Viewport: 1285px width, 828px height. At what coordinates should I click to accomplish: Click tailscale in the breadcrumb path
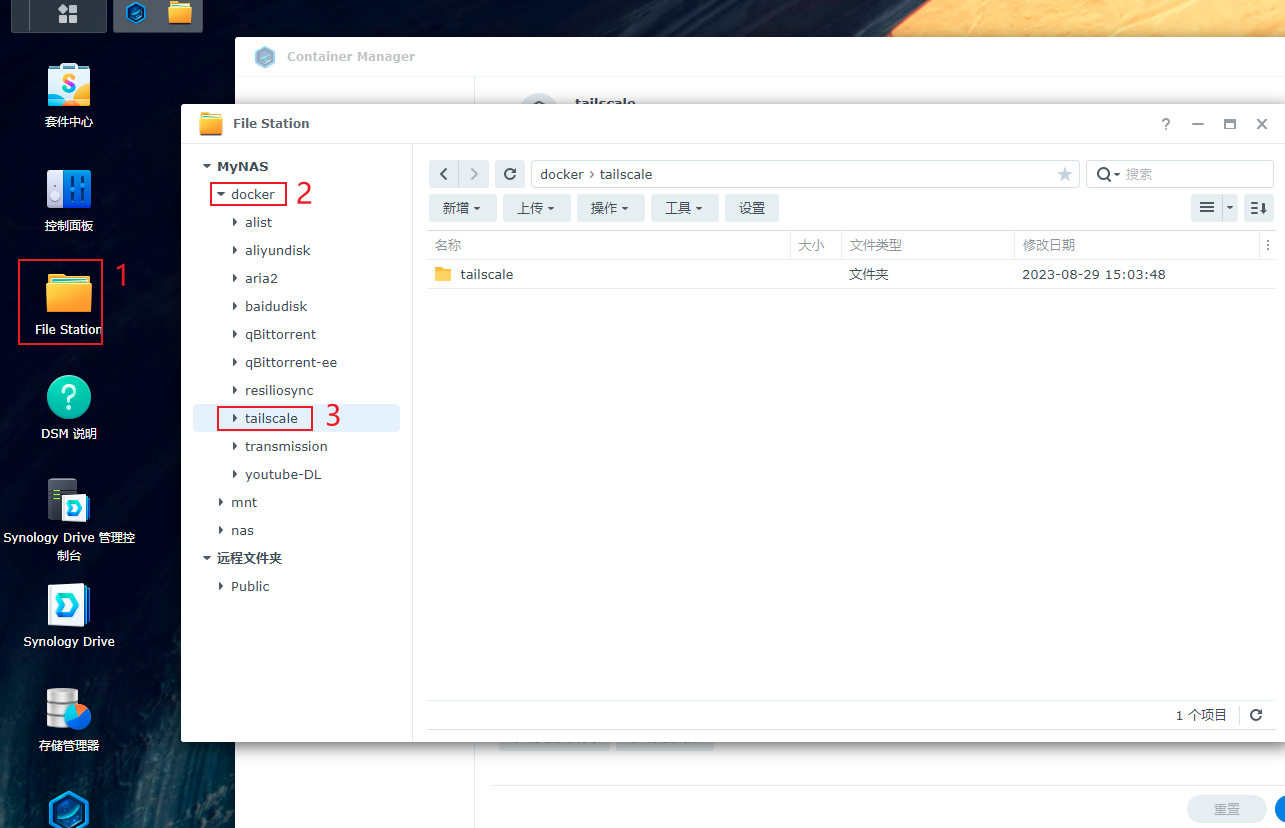click(626, 174)
